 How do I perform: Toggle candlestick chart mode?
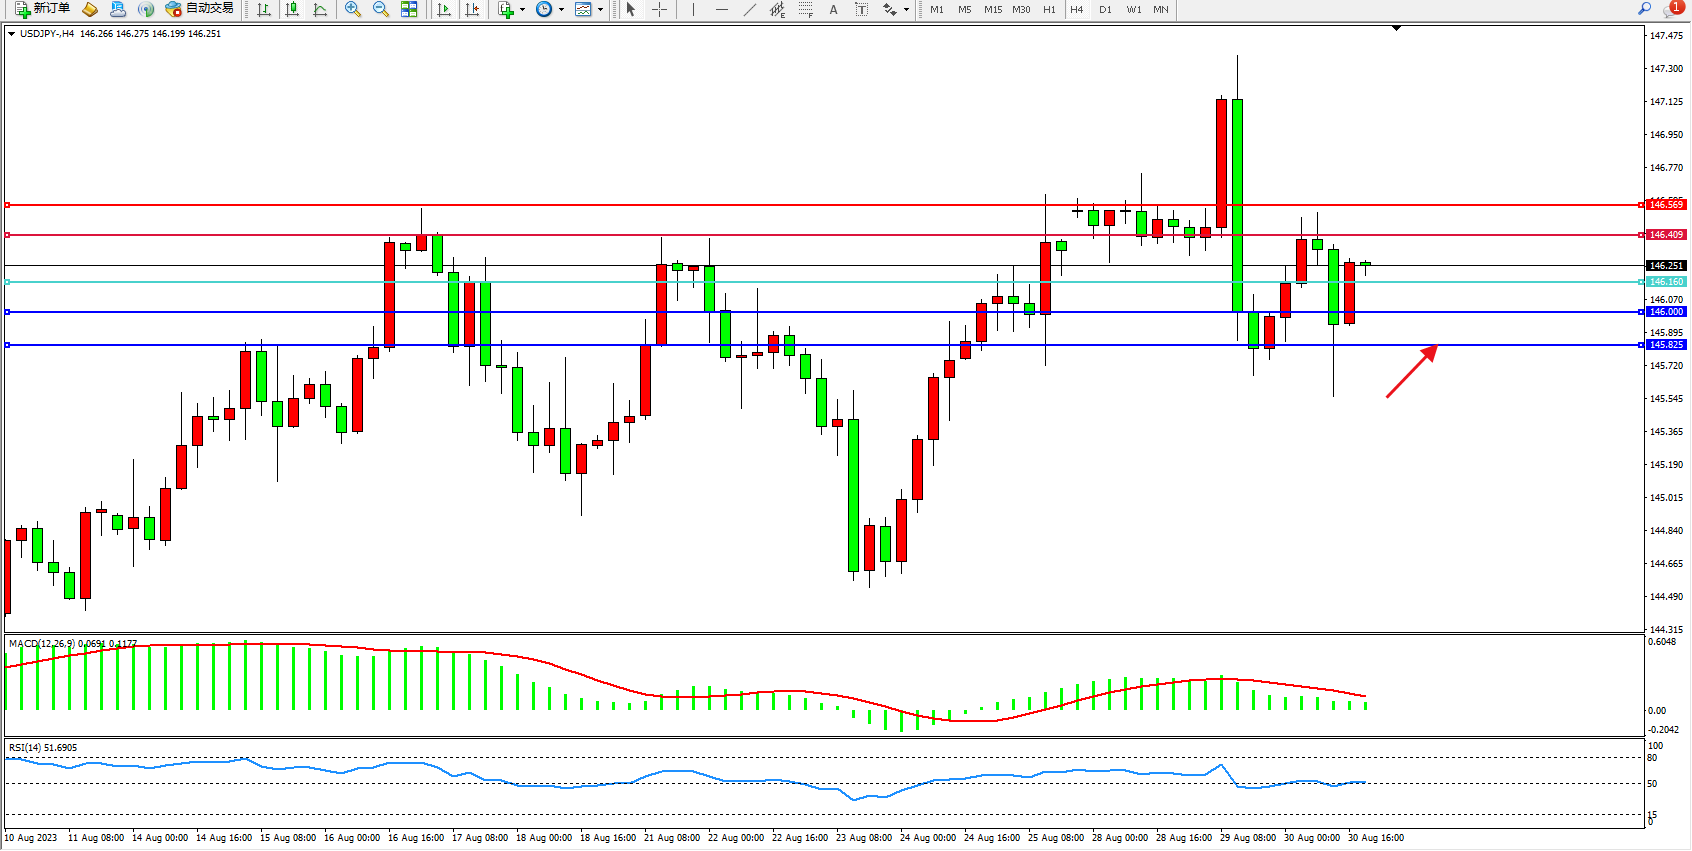(292, 9)
